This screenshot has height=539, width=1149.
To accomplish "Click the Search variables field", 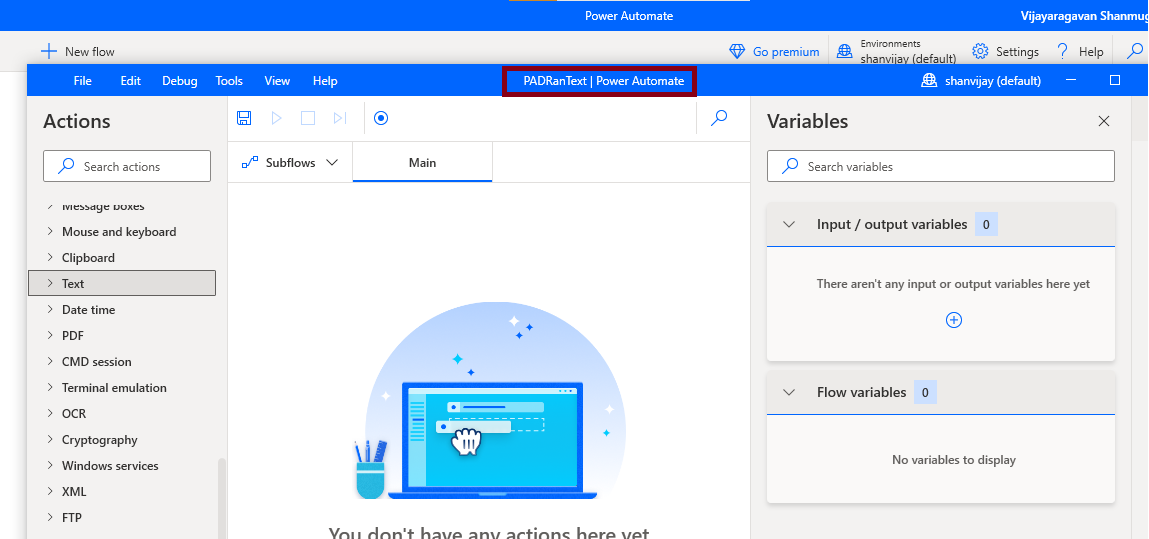I will point(941,166).
